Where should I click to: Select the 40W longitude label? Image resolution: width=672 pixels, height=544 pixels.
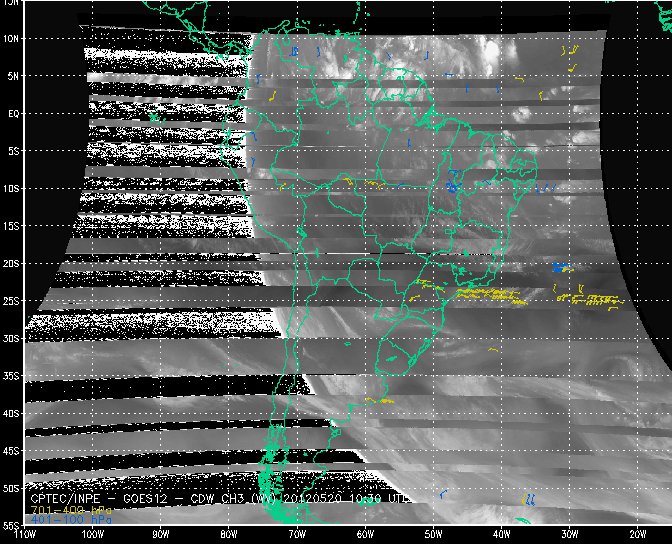[x=501, y=534]
